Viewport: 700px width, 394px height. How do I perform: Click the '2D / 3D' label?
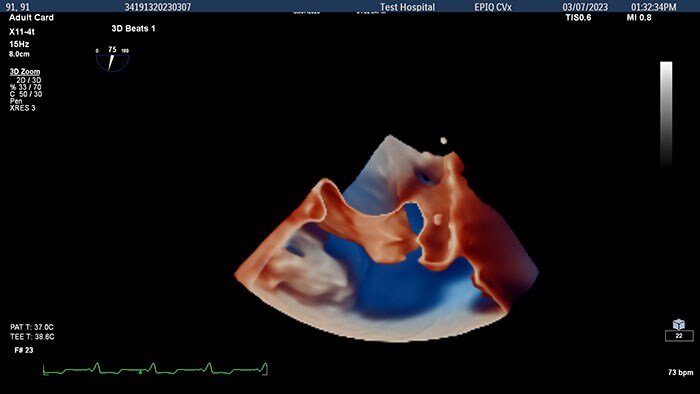(29, 80)
